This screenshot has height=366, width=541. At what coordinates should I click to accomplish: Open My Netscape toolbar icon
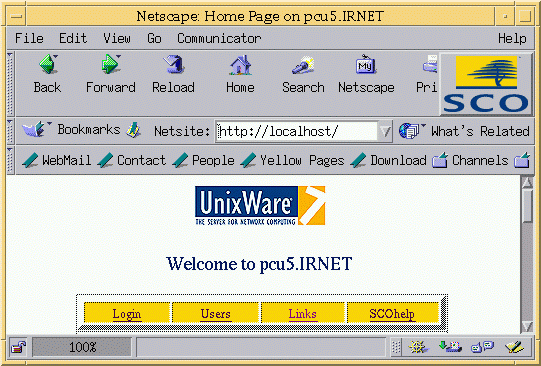tap(365, 65)
